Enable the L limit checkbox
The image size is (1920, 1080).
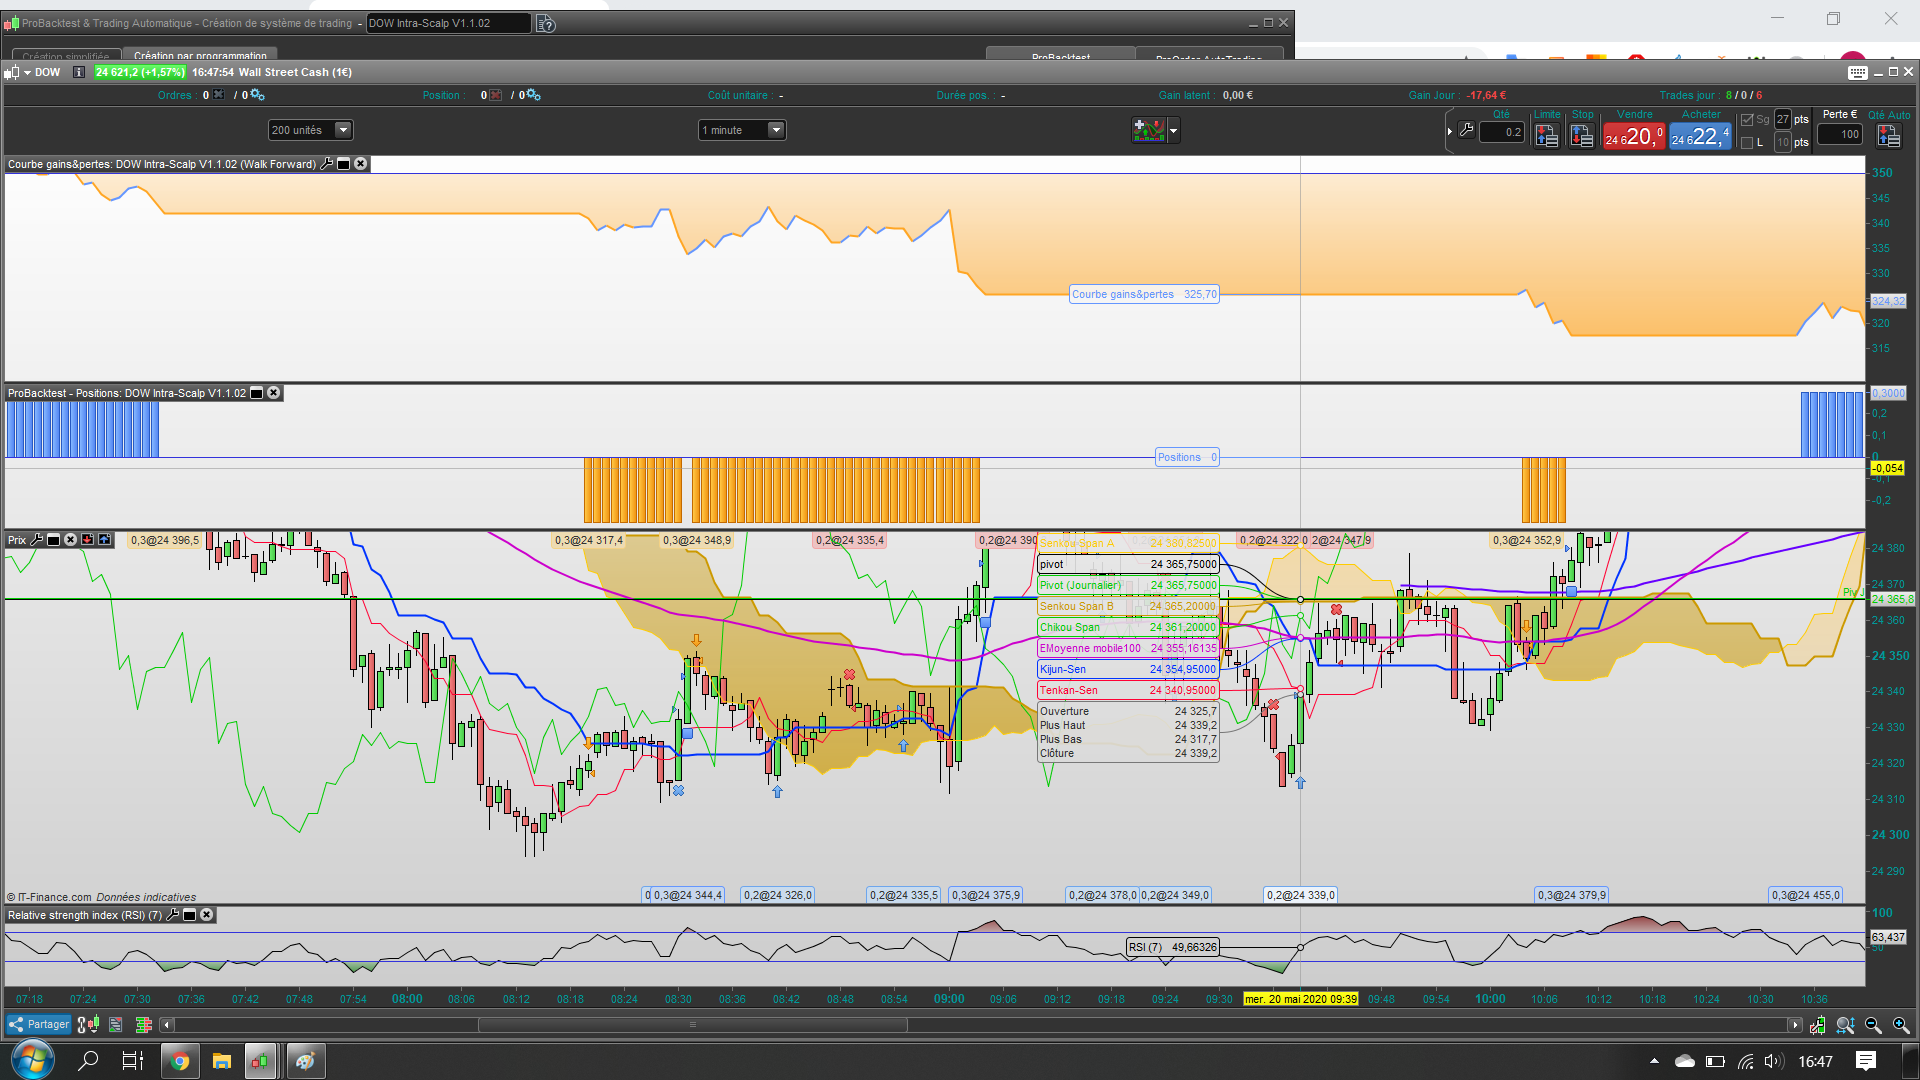1747,143
